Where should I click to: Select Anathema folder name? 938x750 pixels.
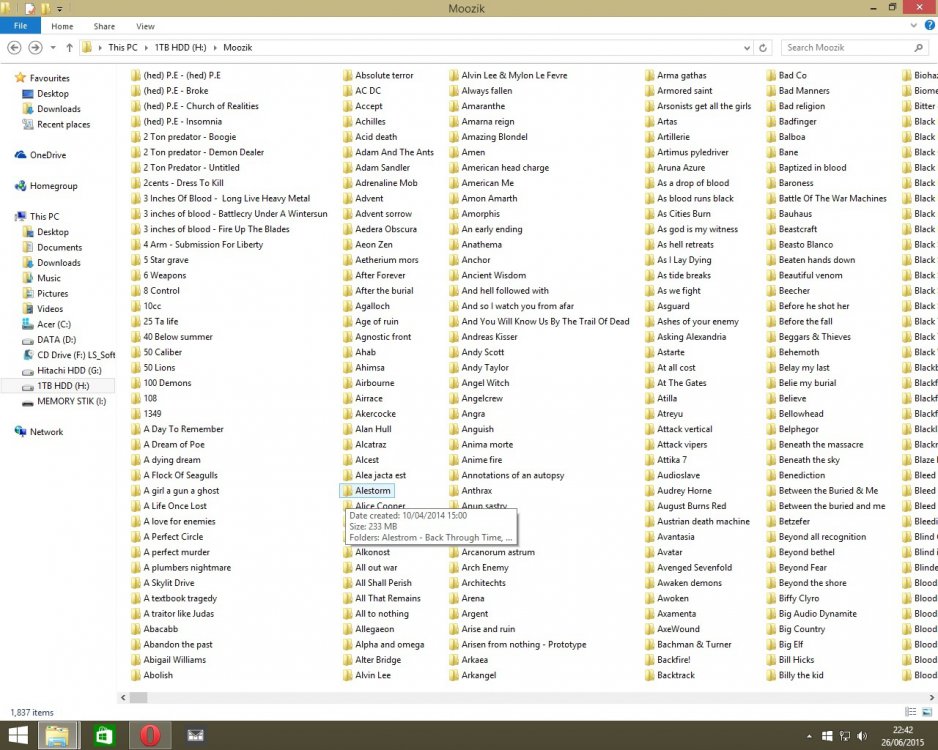tap(482, 245)
